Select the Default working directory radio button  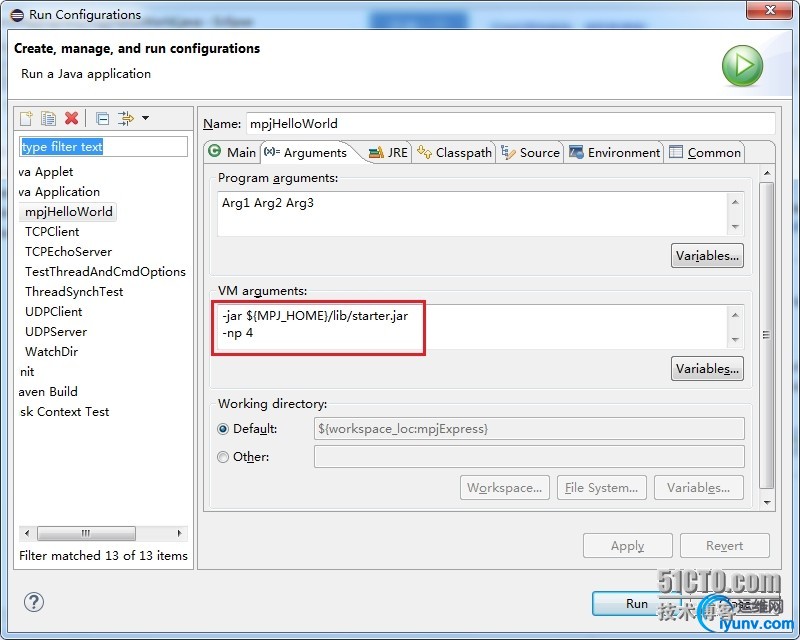click(x=223, y=429)
